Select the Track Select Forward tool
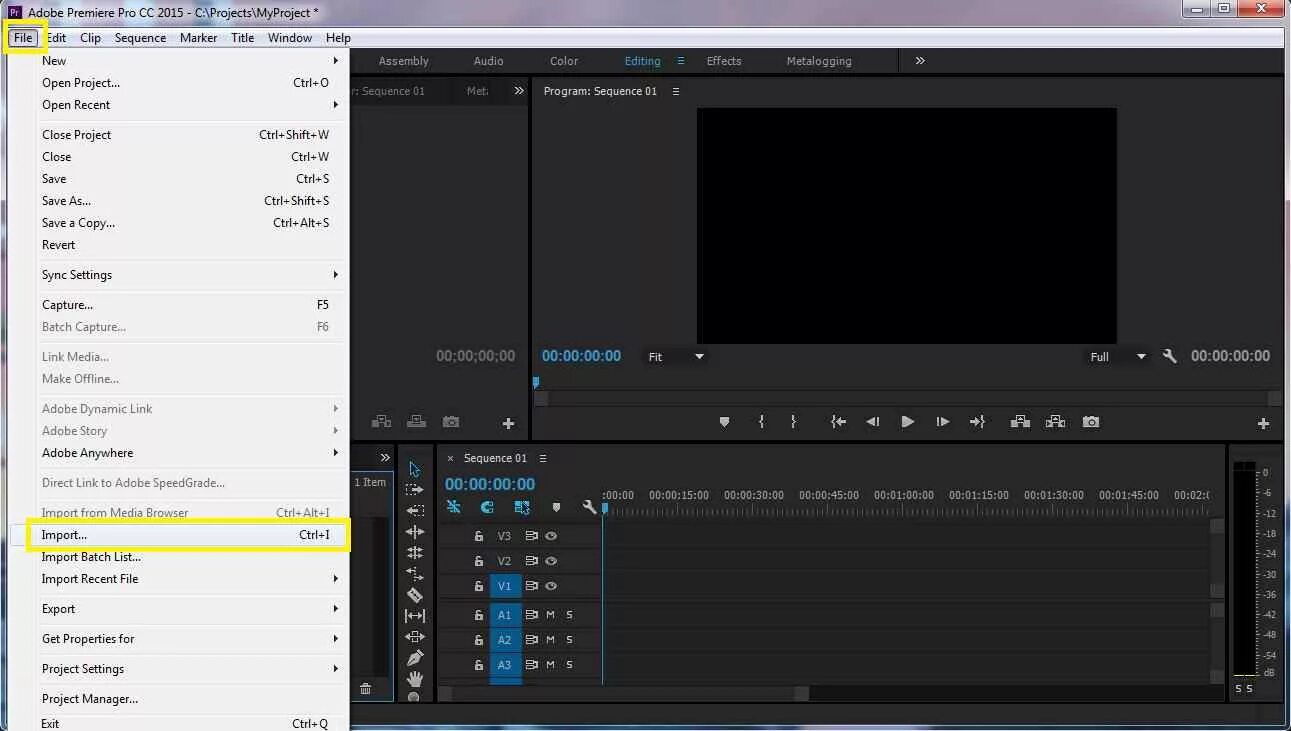The height and width of the screenshot is (731, 1291). click(414, 490)
